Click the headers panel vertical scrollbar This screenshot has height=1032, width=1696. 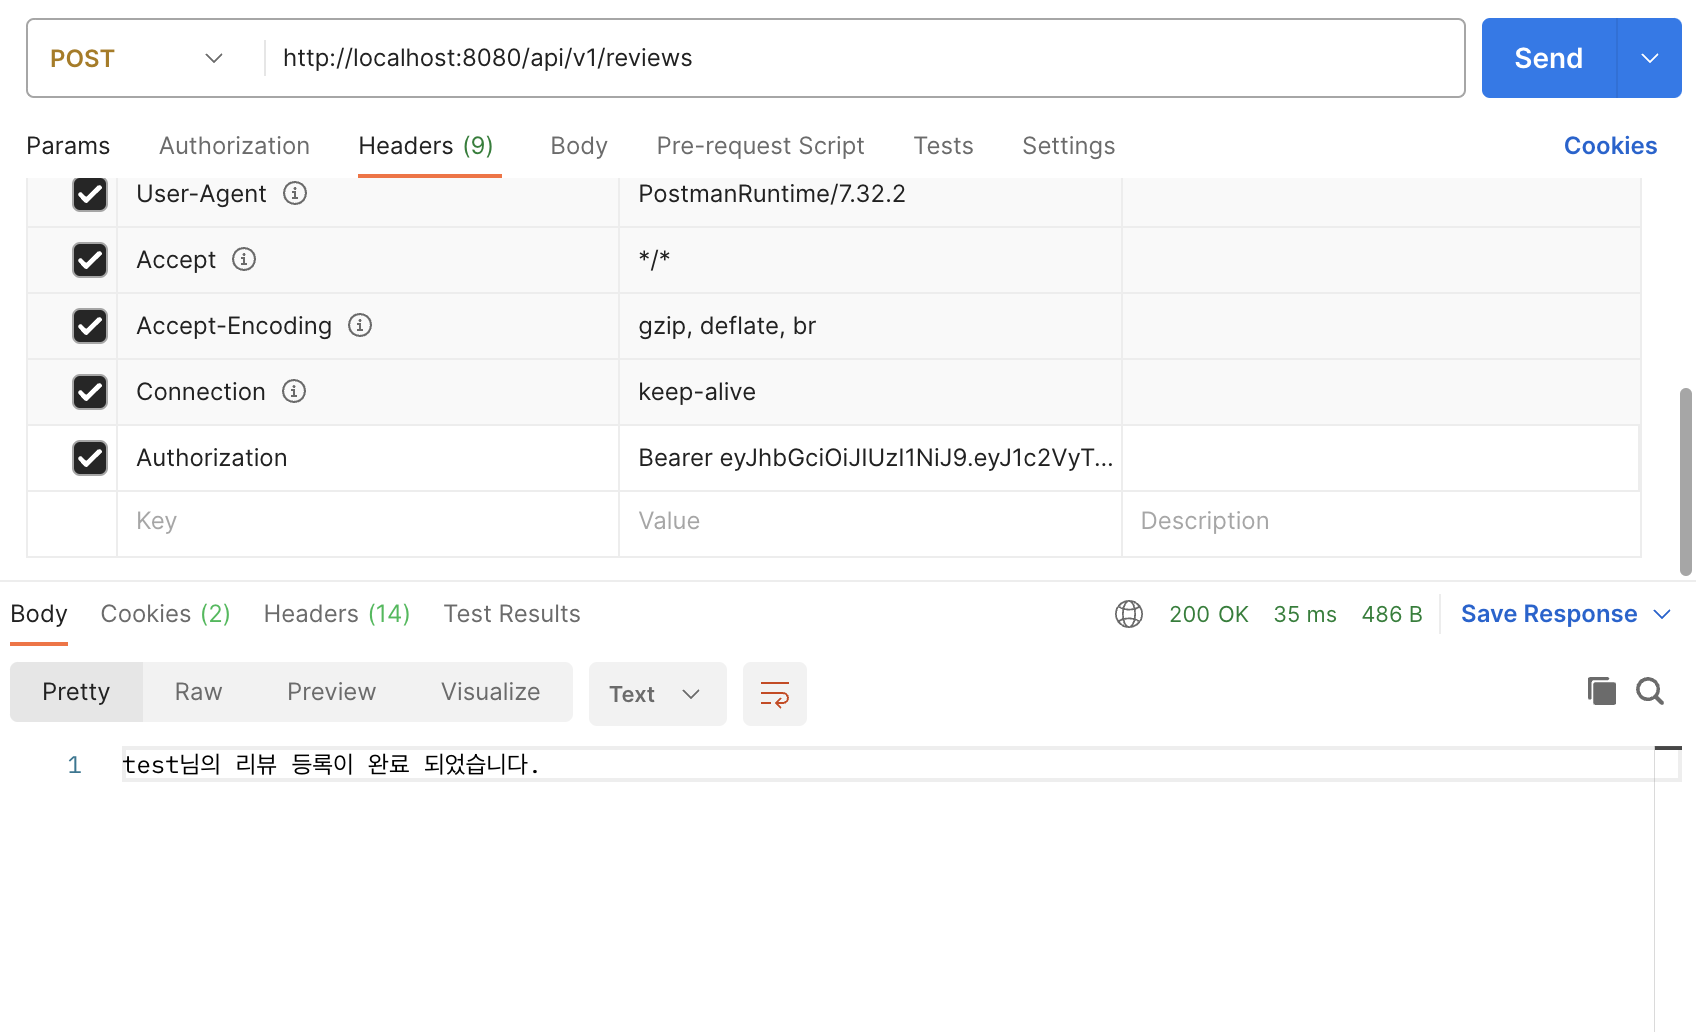(1686, 482)
